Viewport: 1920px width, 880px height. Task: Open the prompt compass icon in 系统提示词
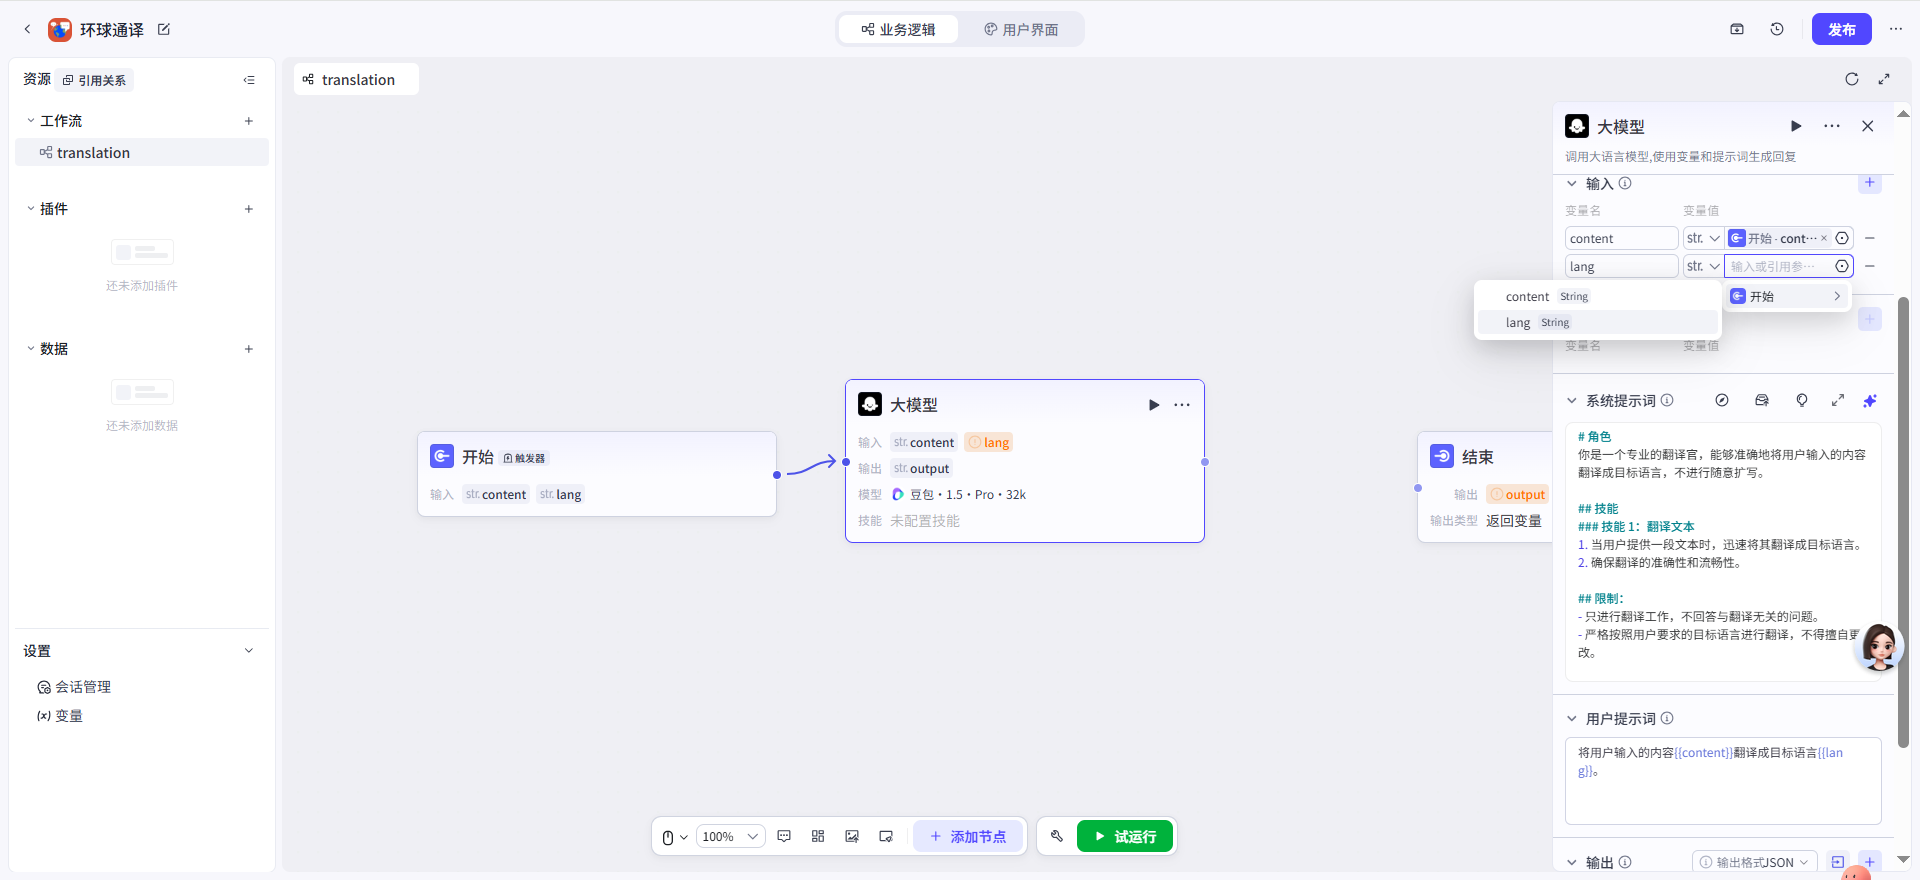coord(1722,400)
